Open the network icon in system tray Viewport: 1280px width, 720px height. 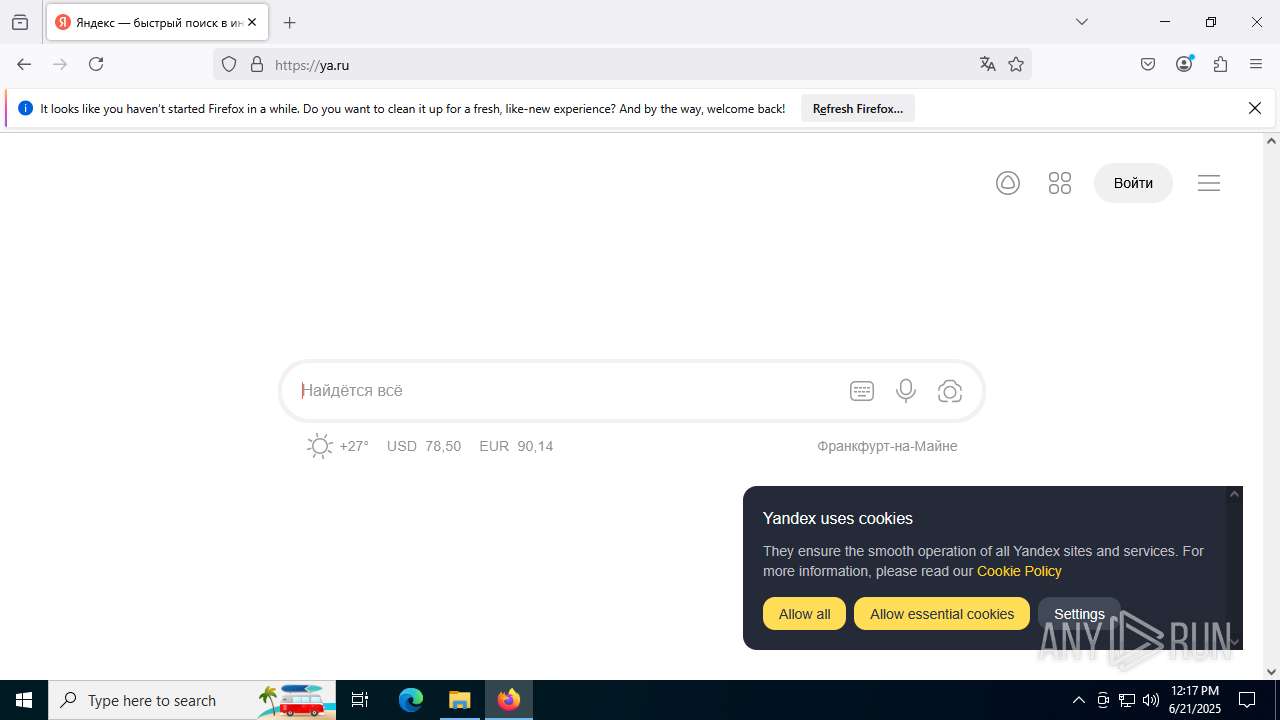1127,700
